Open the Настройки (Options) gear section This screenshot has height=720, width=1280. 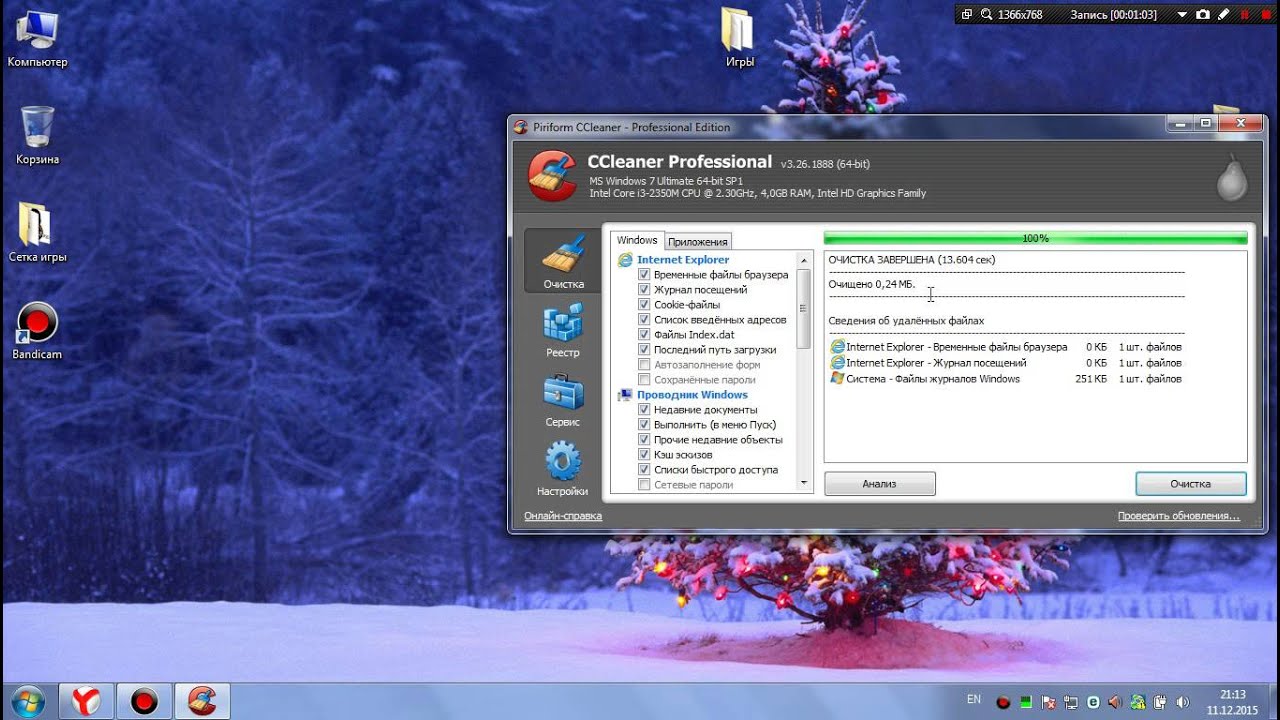[563, 469]
